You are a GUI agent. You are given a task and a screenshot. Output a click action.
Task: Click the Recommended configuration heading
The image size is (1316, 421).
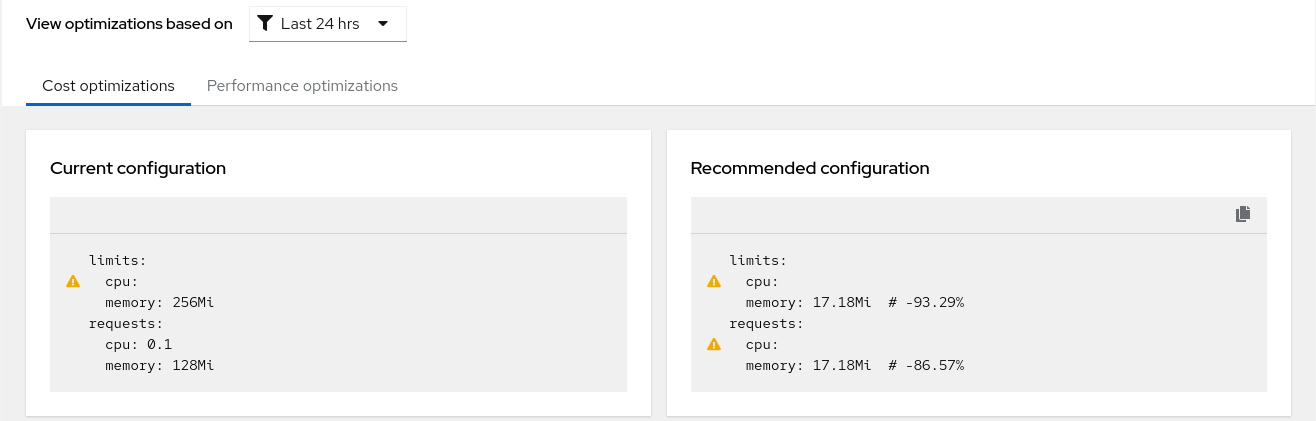pyautogui.click(x=810, y=168)
